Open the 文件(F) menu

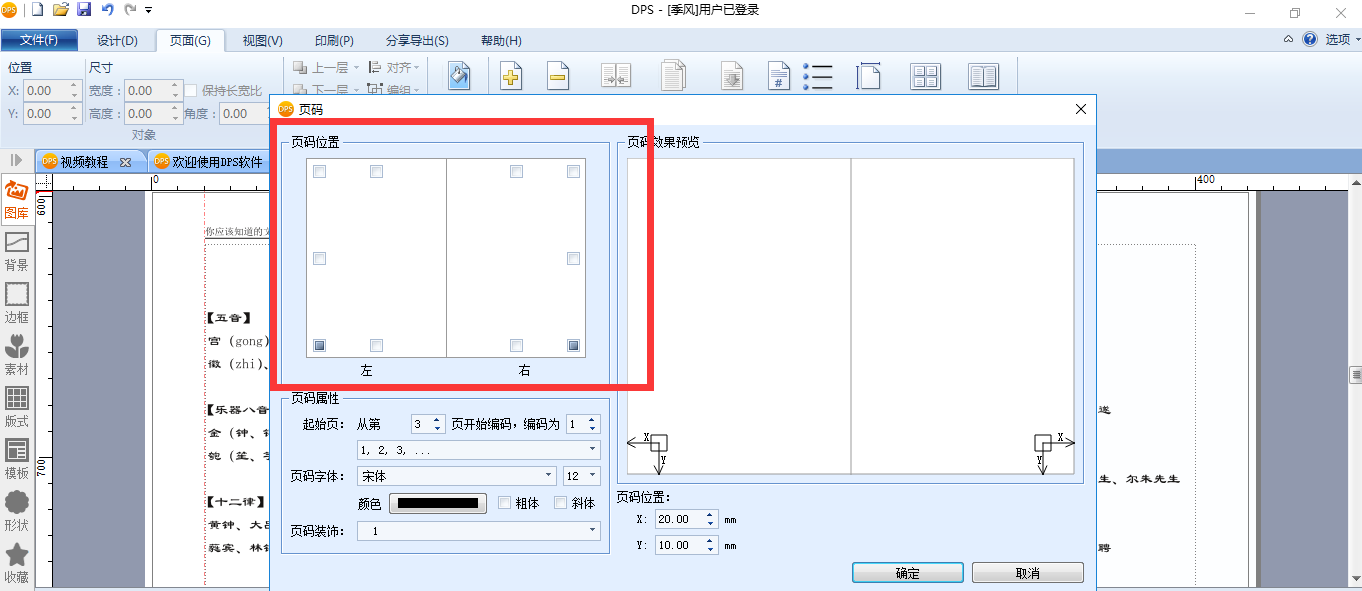coord(39,41)
